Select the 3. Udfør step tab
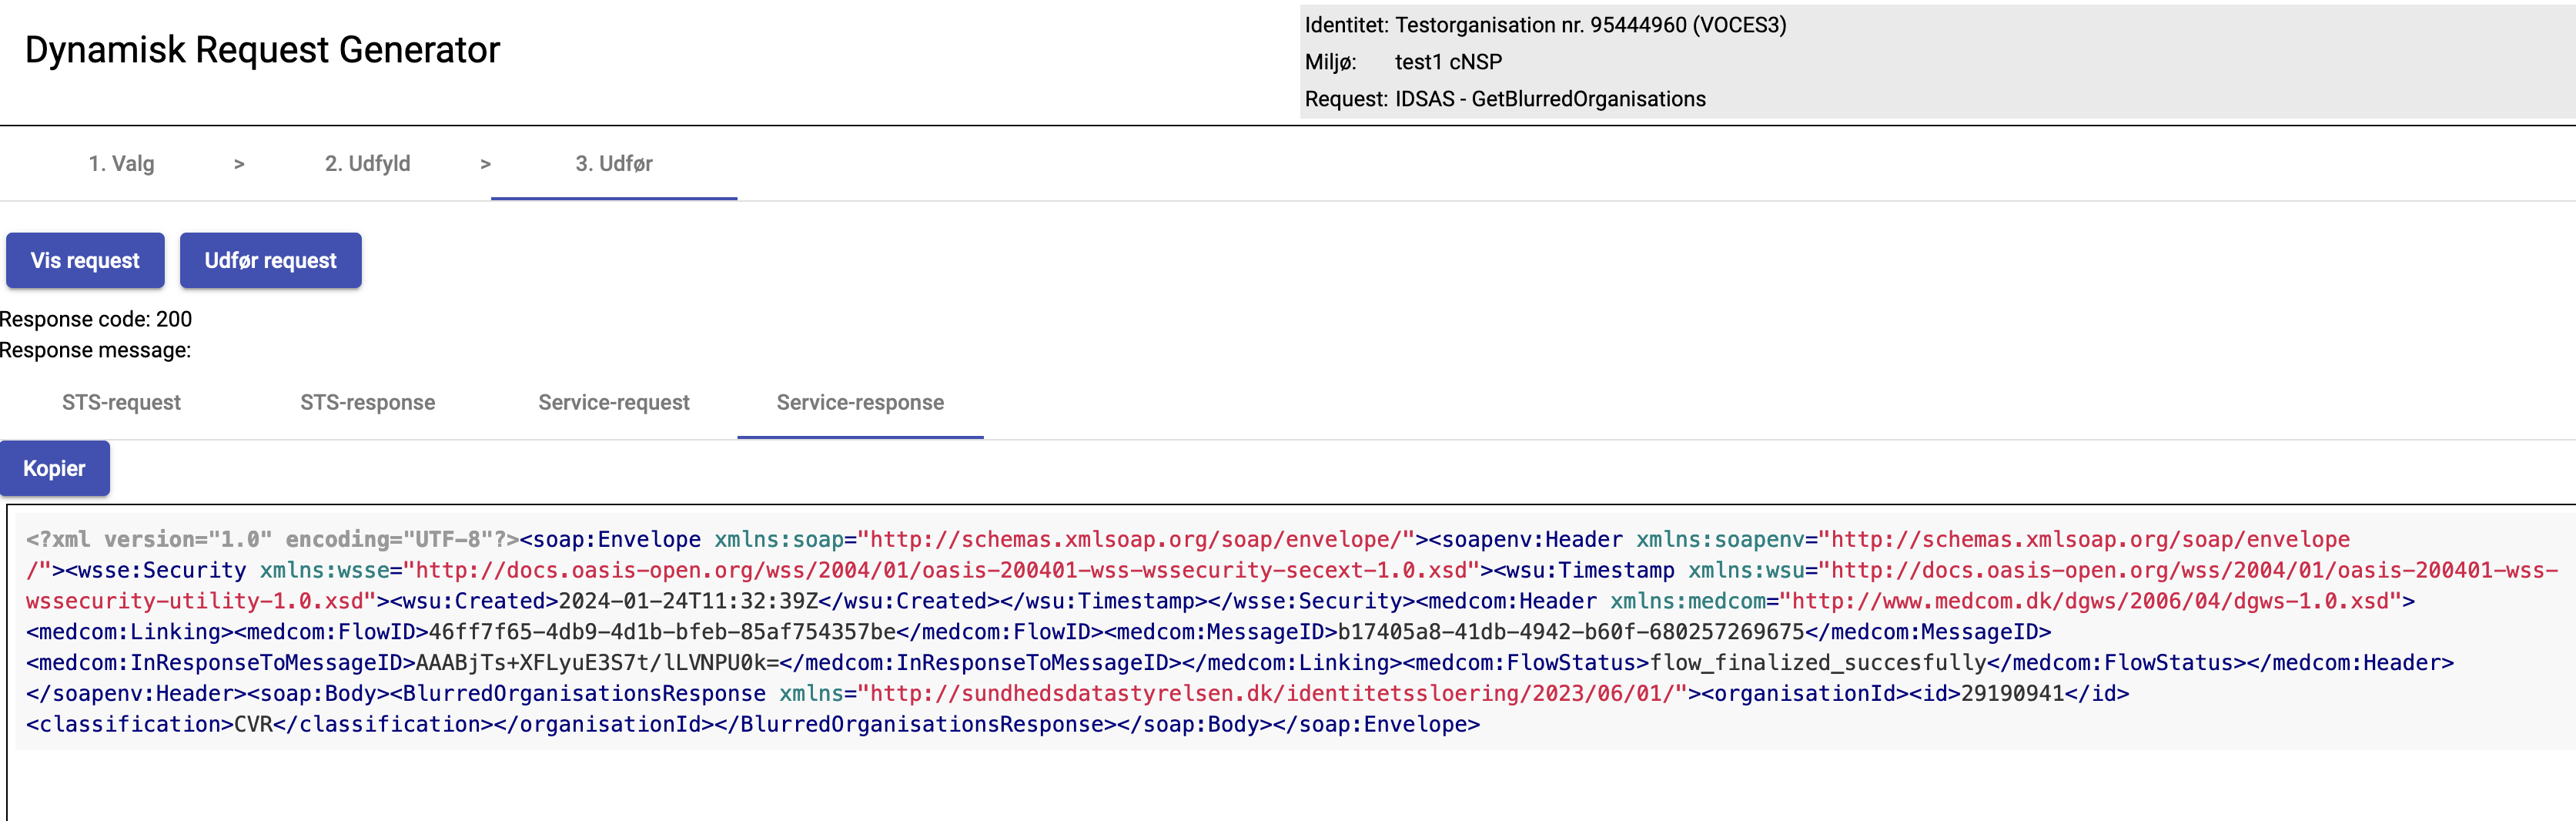The width and height of the screenshot is (2576, 821). [x=613, y=164]
